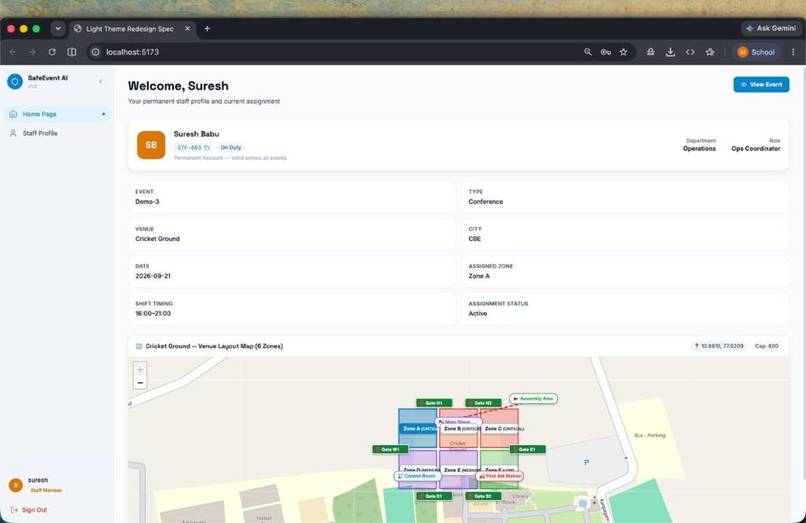Click the Conference type value
Viewport: 806px width, 523px height.
(x=485, y=202)
